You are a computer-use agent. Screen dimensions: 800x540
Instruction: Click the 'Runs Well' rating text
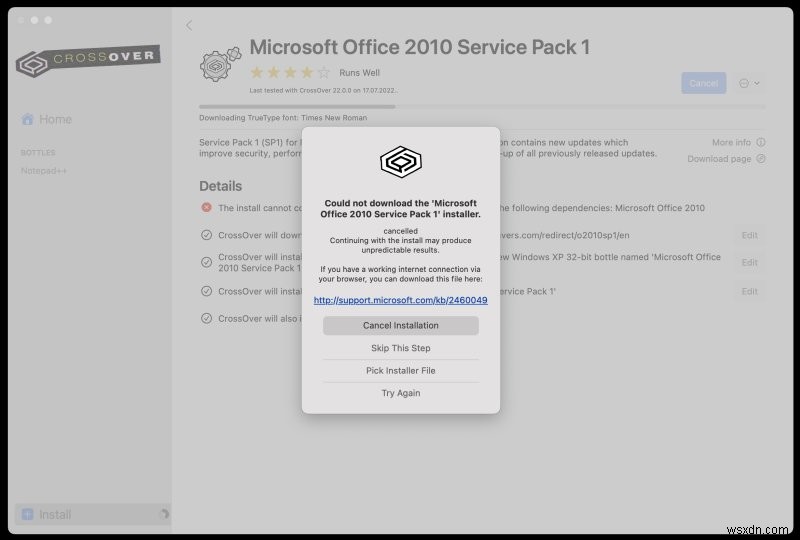[359, 72]
